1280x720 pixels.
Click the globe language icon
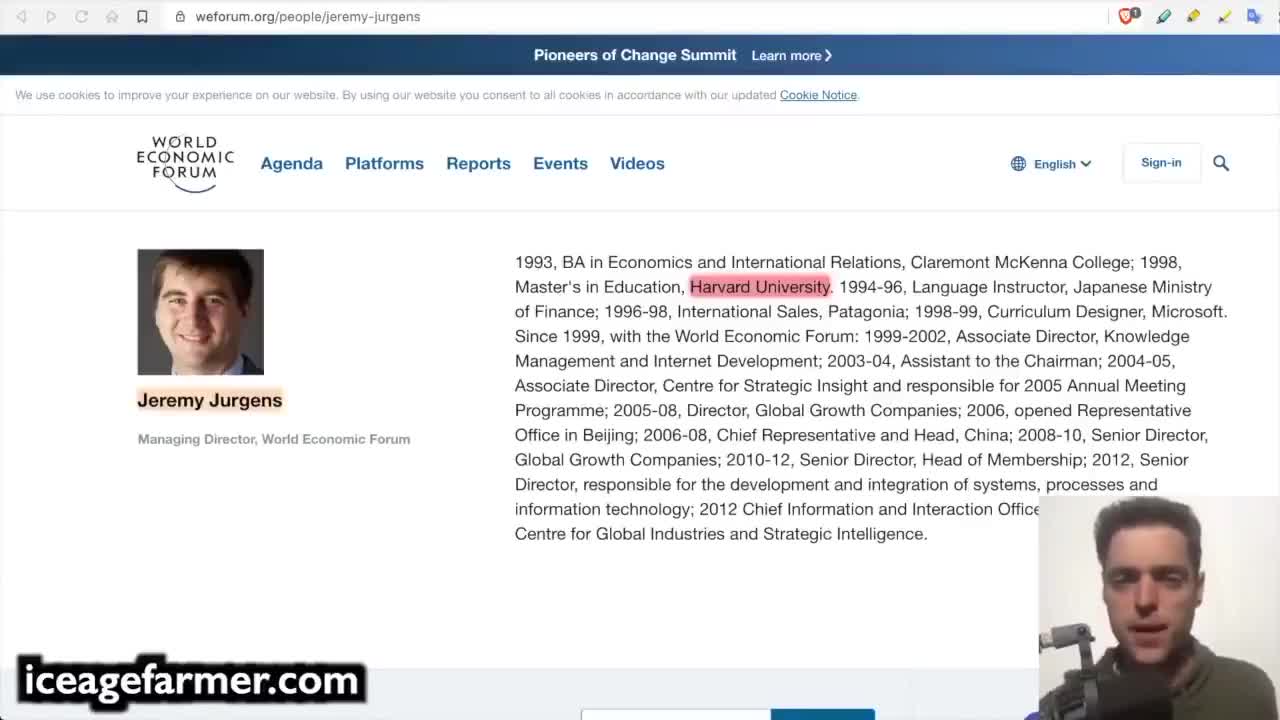click(1018, 164)
